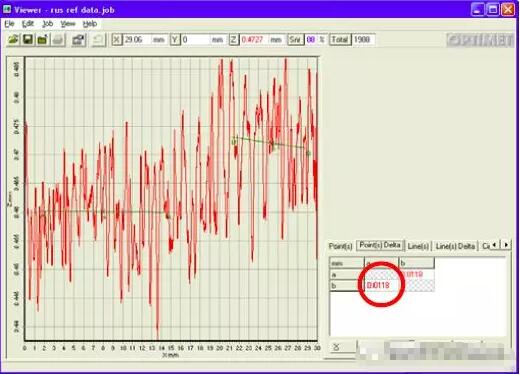Click the properties icon in toolbar
This screenshot has height=374, width=520.
(x=79, y=40)
